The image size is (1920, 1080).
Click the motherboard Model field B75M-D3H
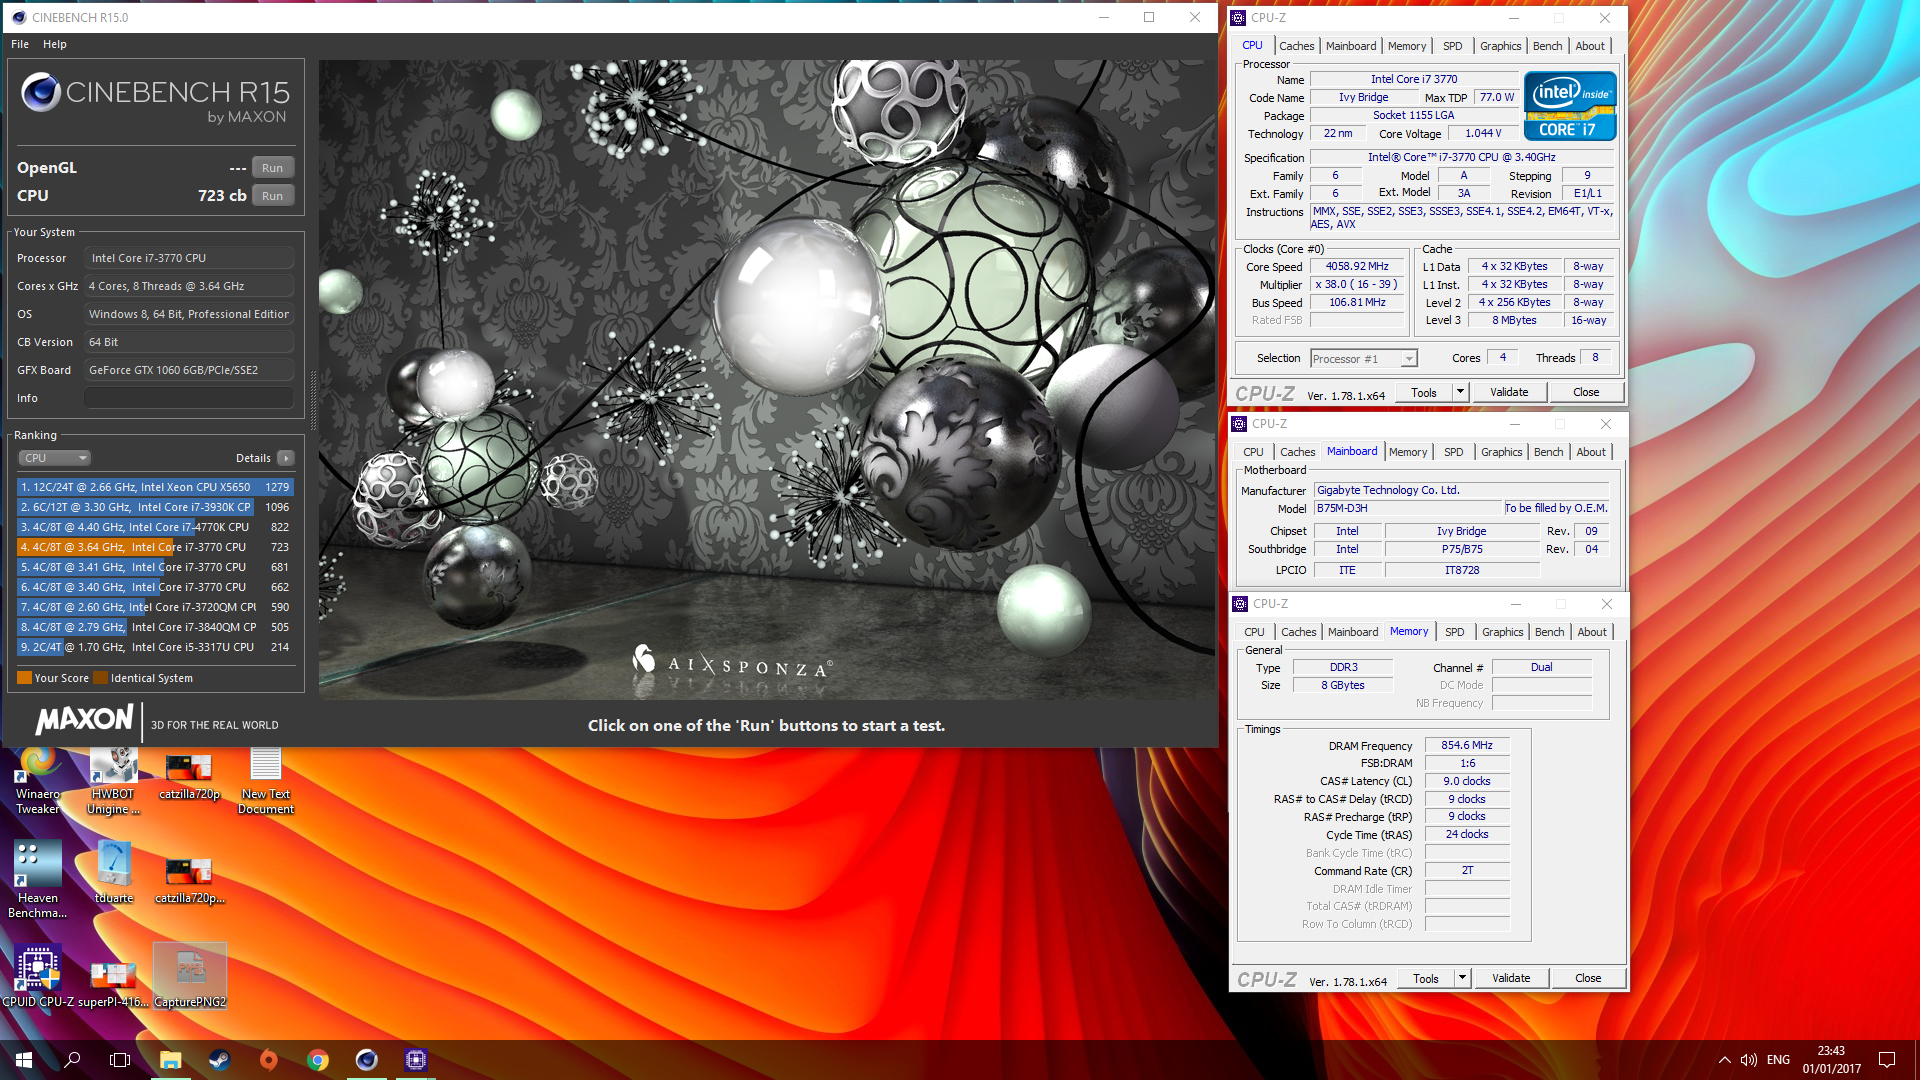tap(1408, 508)
